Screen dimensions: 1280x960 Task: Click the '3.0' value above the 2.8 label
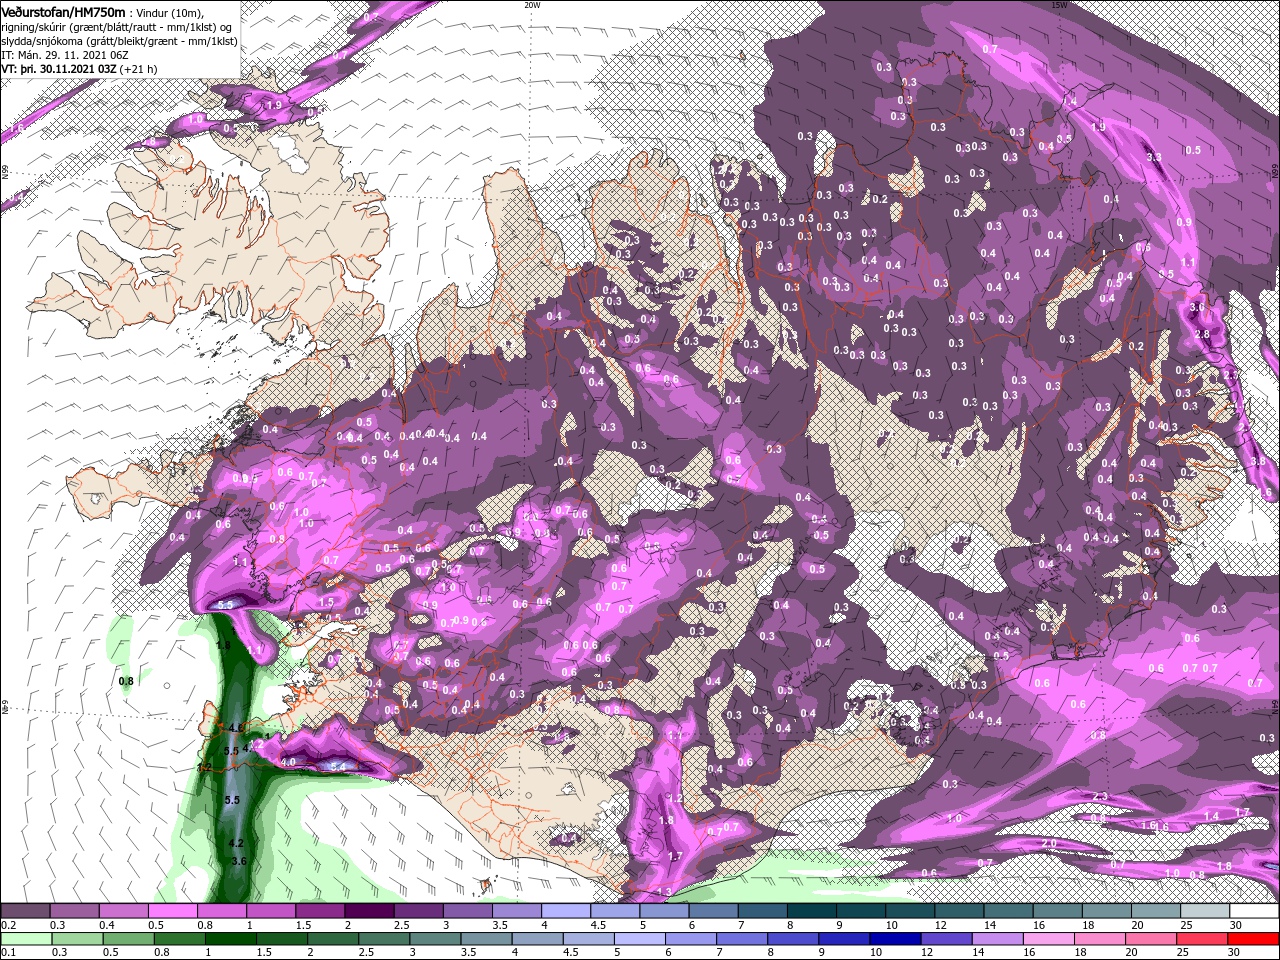[1199, 307]
